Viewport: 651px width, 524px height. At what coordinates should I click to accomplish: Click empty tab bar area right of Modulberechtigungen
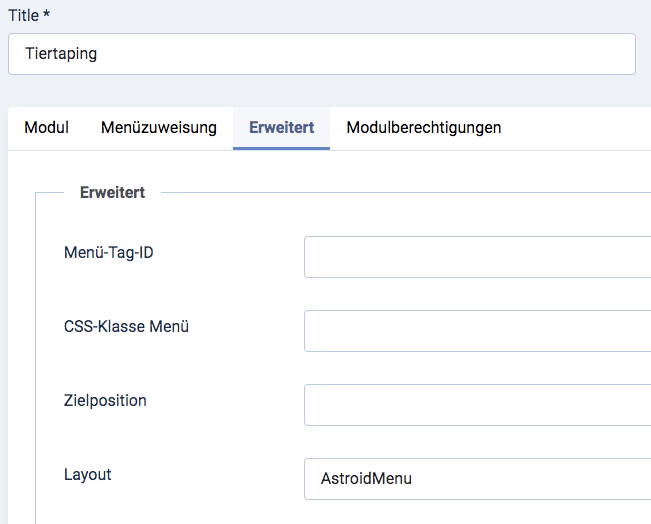click(580, 128)
